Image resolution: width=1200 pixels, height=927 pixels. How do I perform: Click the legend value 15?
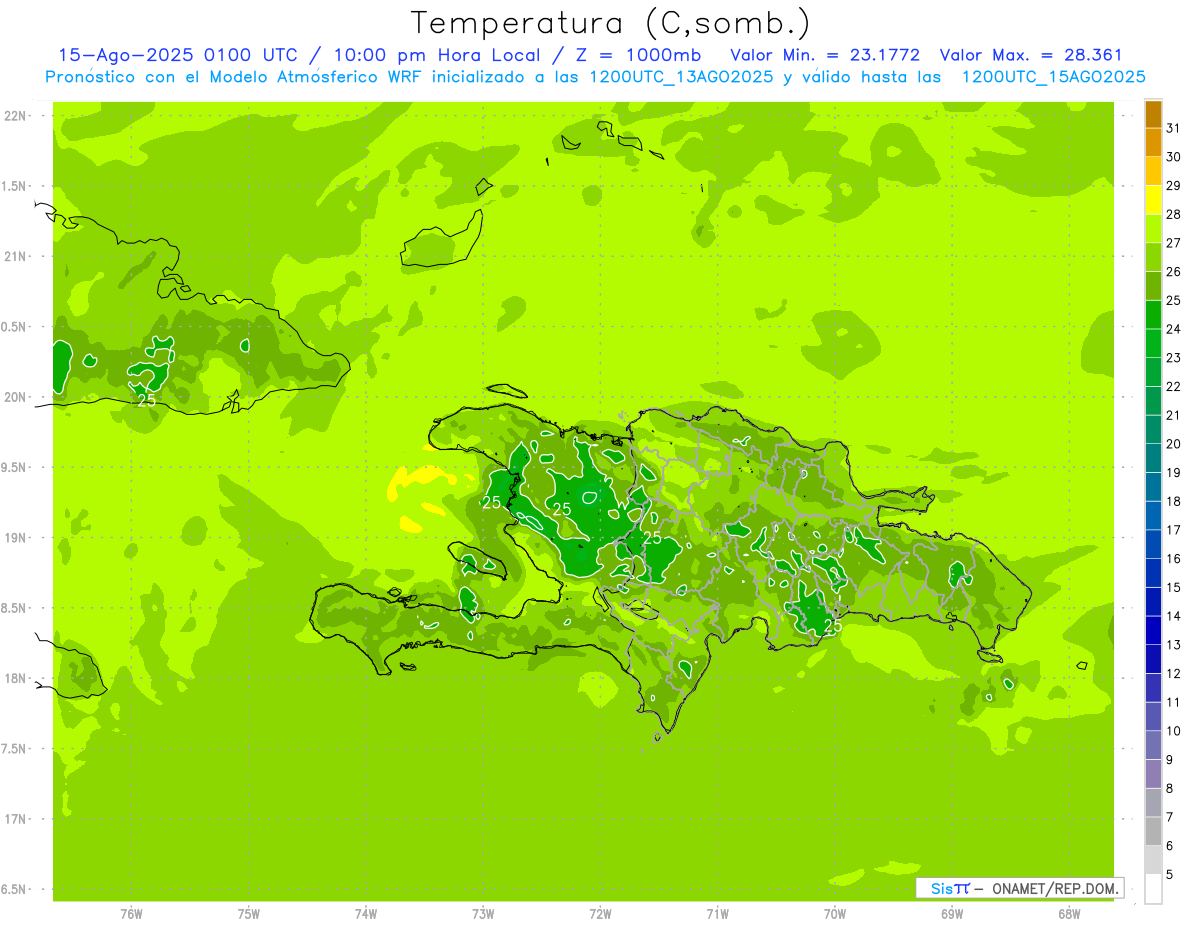click(x=1174, y=587)
